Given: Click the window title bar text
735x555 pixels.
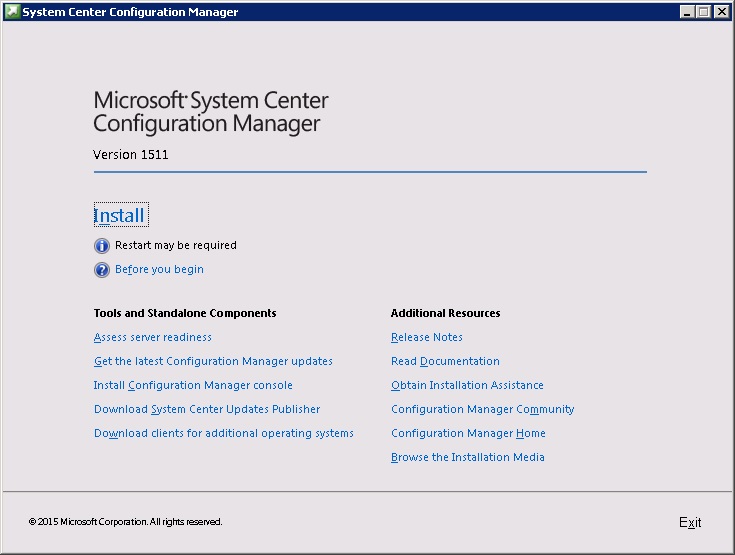Looking at the screenshot, I should tap(130, 12).
